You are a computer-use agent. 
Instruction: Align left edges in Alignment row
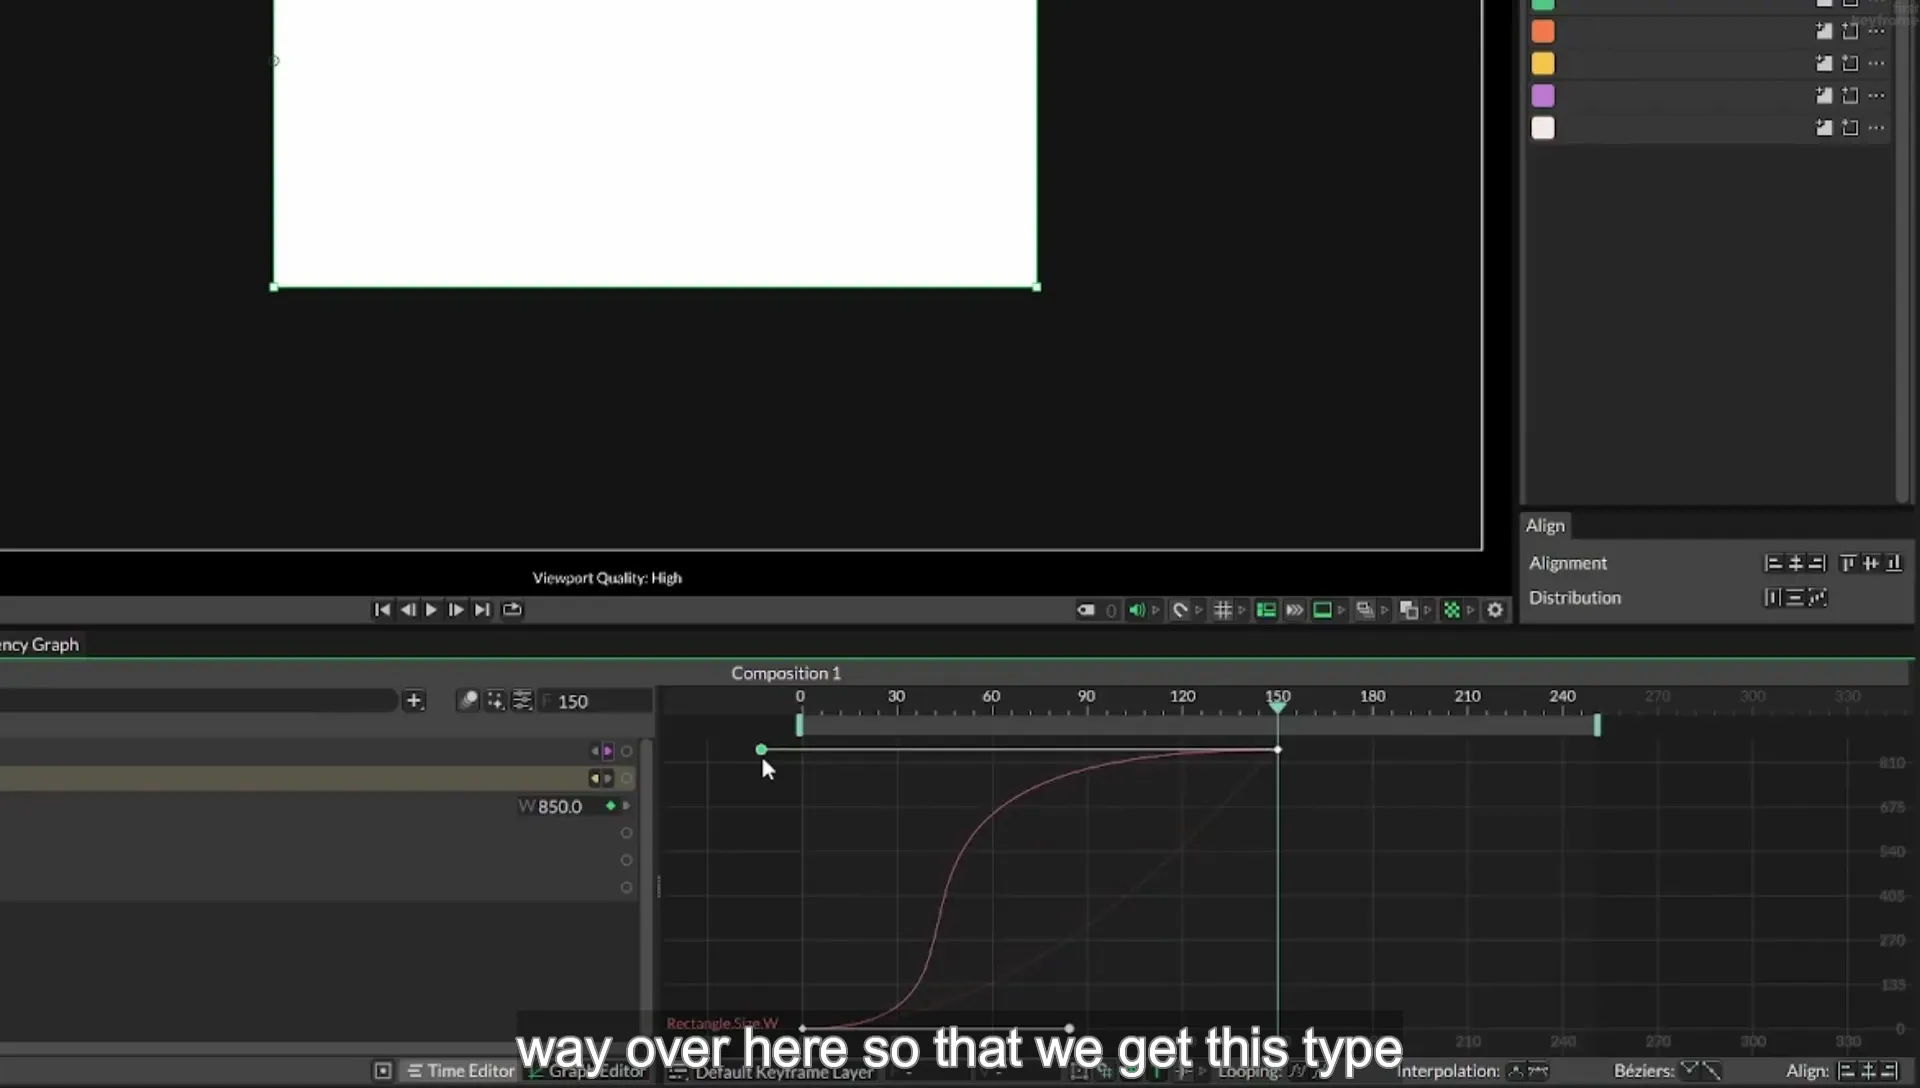pyautogui.click(x=1773, y=564)
